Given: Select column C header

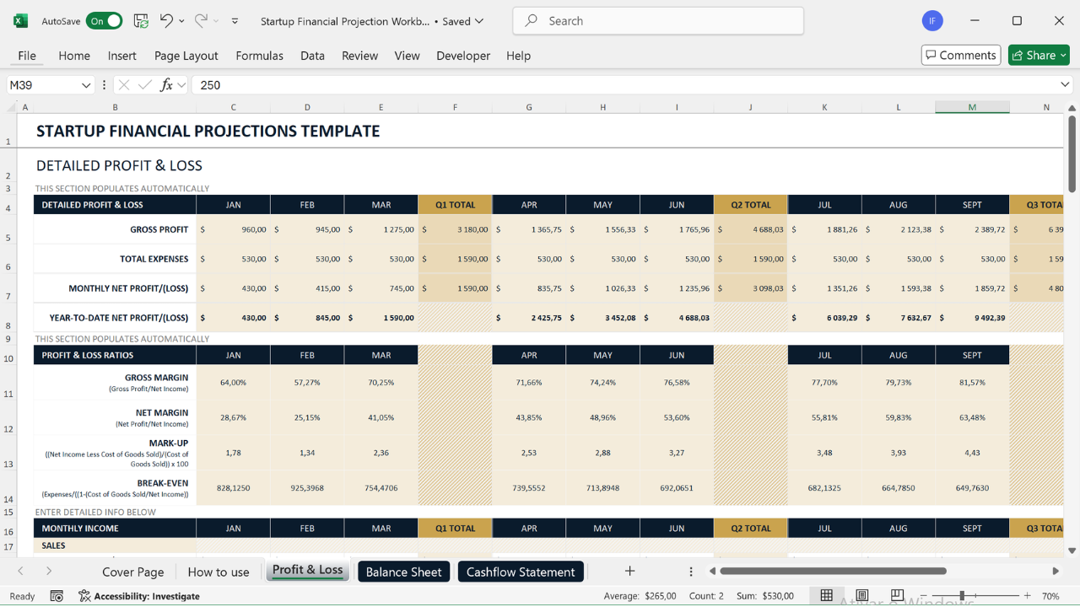Looking at the screenshot, I should [x=233, y=107].
